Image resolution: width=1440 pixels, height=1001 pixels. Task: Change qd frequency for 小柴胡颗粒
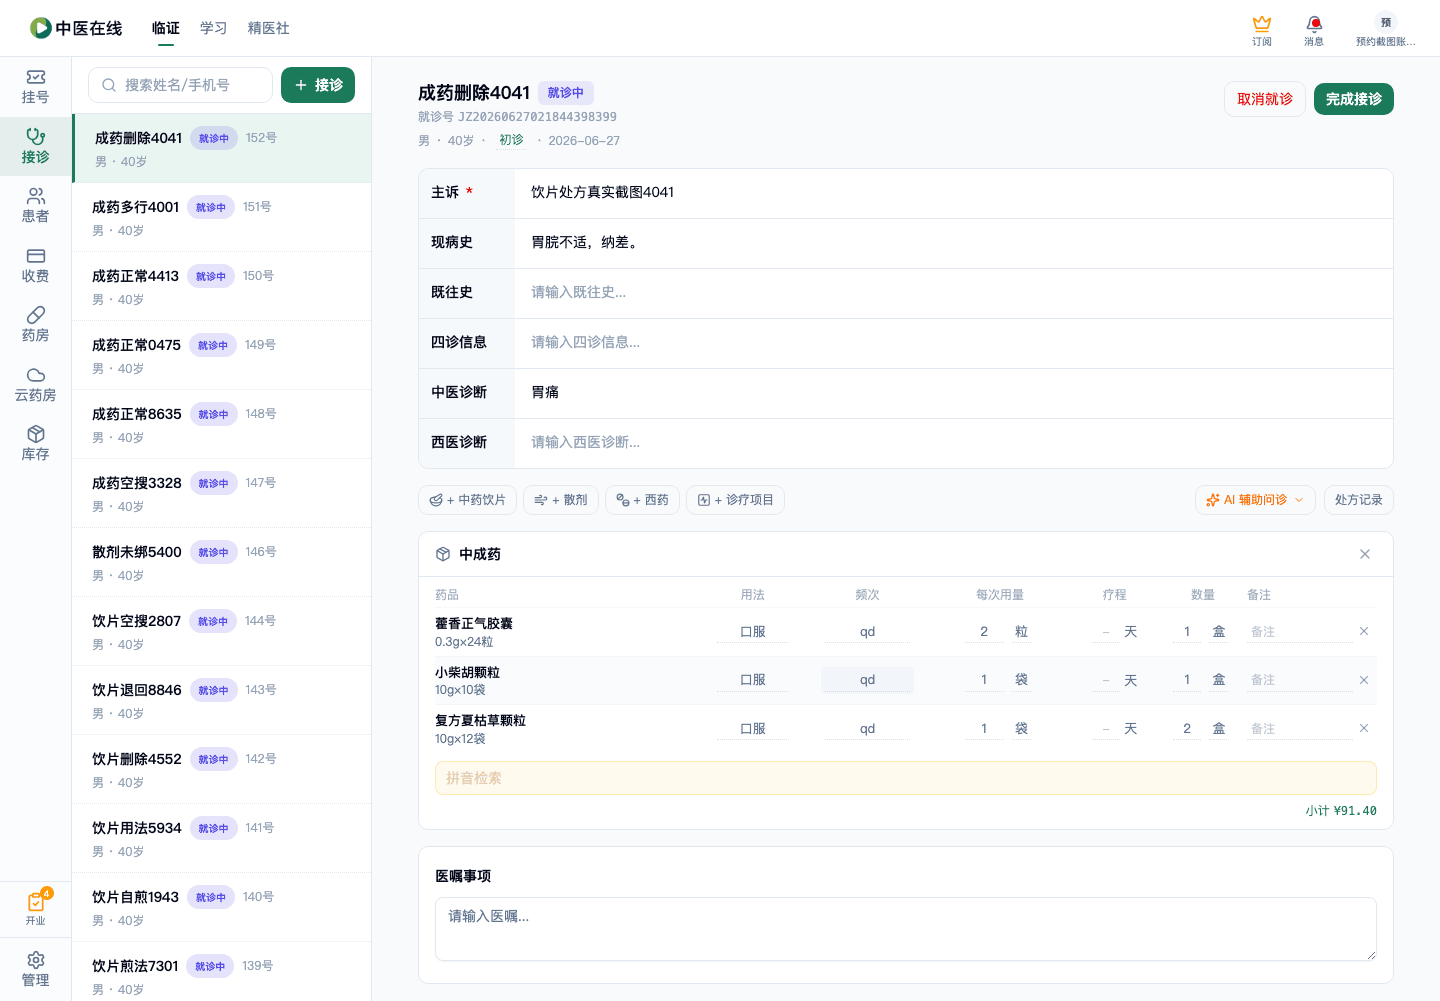[x=867, y=680]
